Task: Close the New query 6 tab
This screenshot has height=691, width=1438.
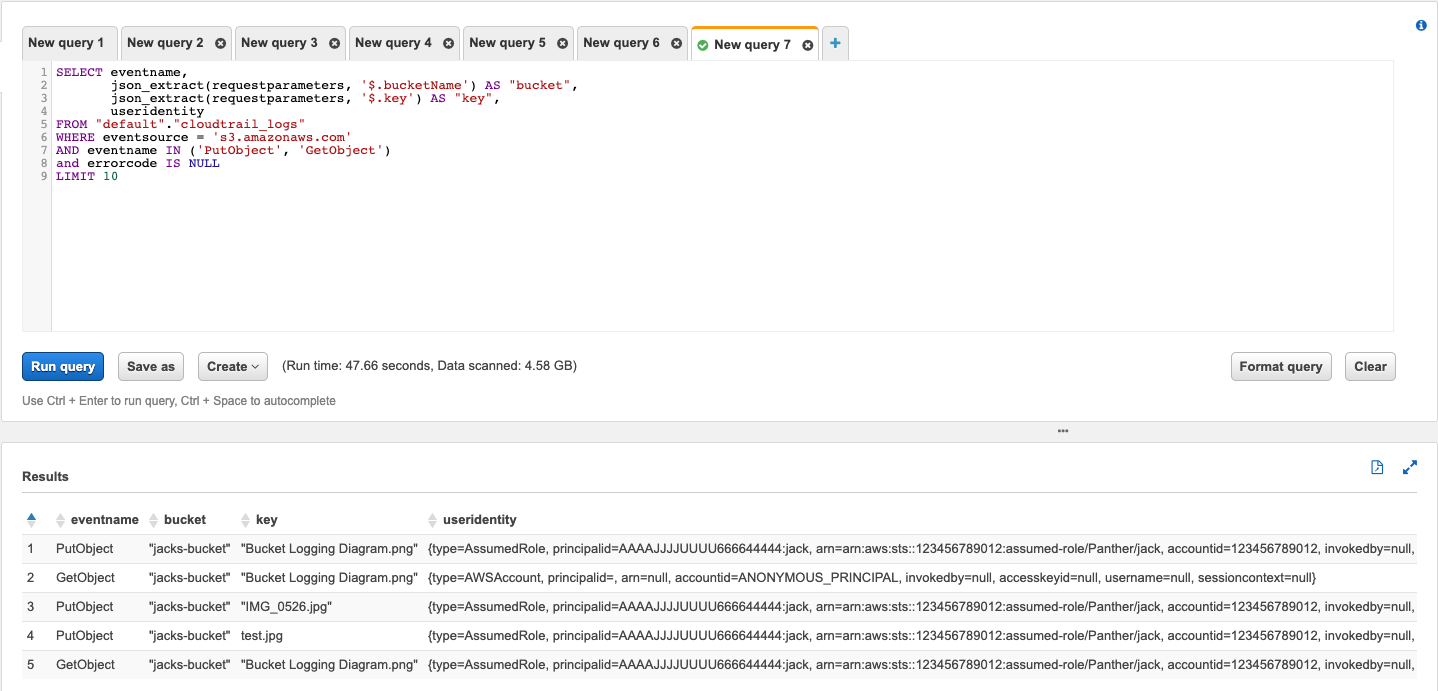Action: click(676, 43)
